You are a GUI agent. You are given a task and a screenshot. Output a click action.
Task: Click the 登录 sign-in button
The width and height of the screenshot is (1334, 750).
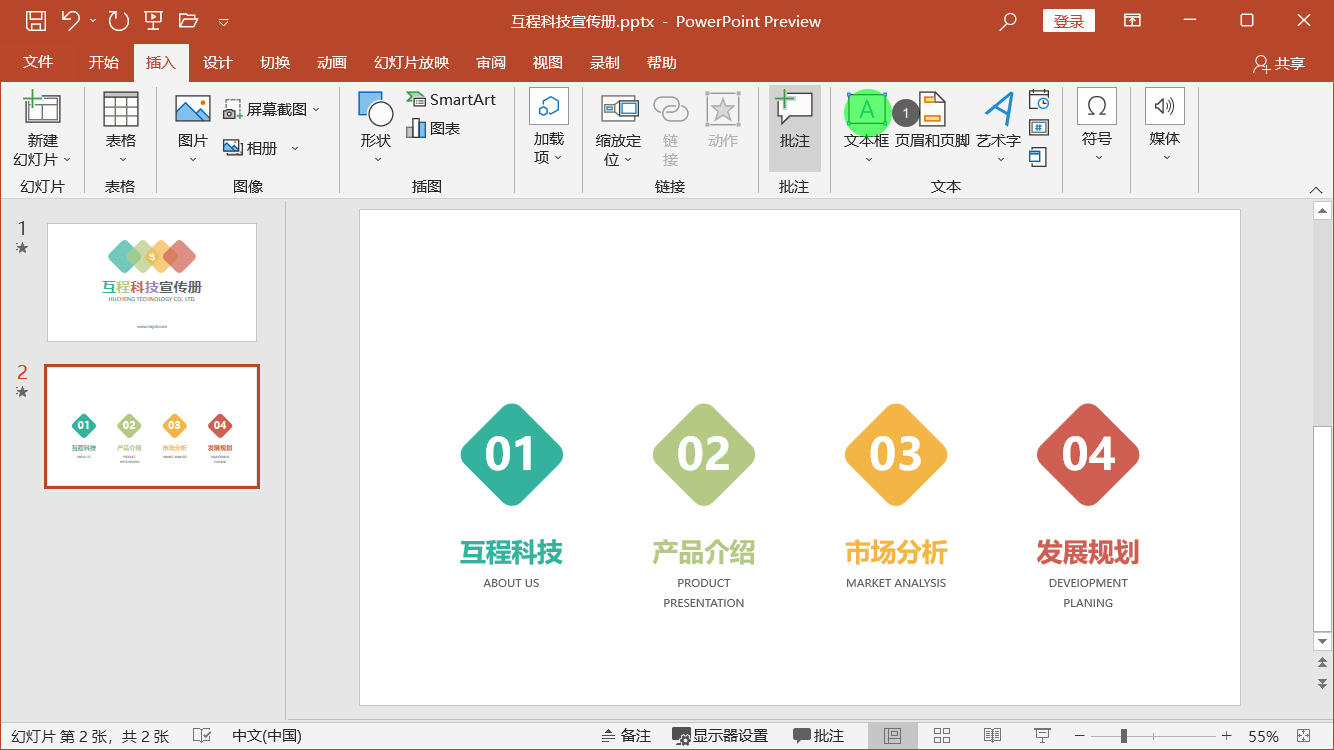click(1069, 21)
